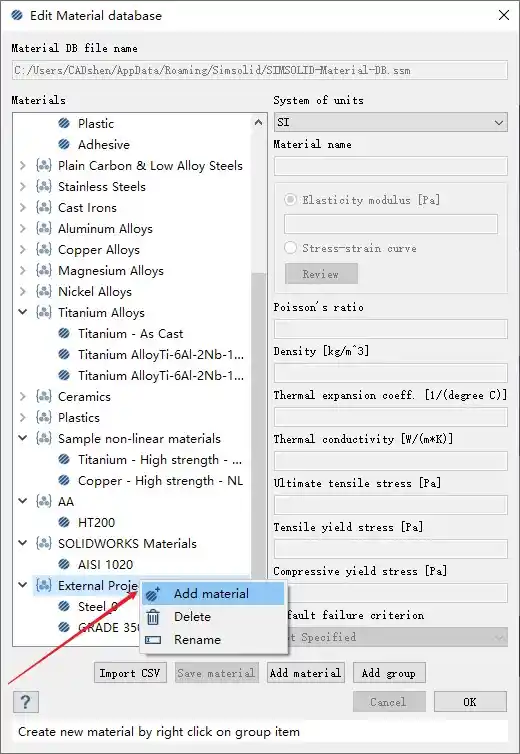Collapse the AA group
This screenshot has width=520, height=754.
(x=23, y=501)
